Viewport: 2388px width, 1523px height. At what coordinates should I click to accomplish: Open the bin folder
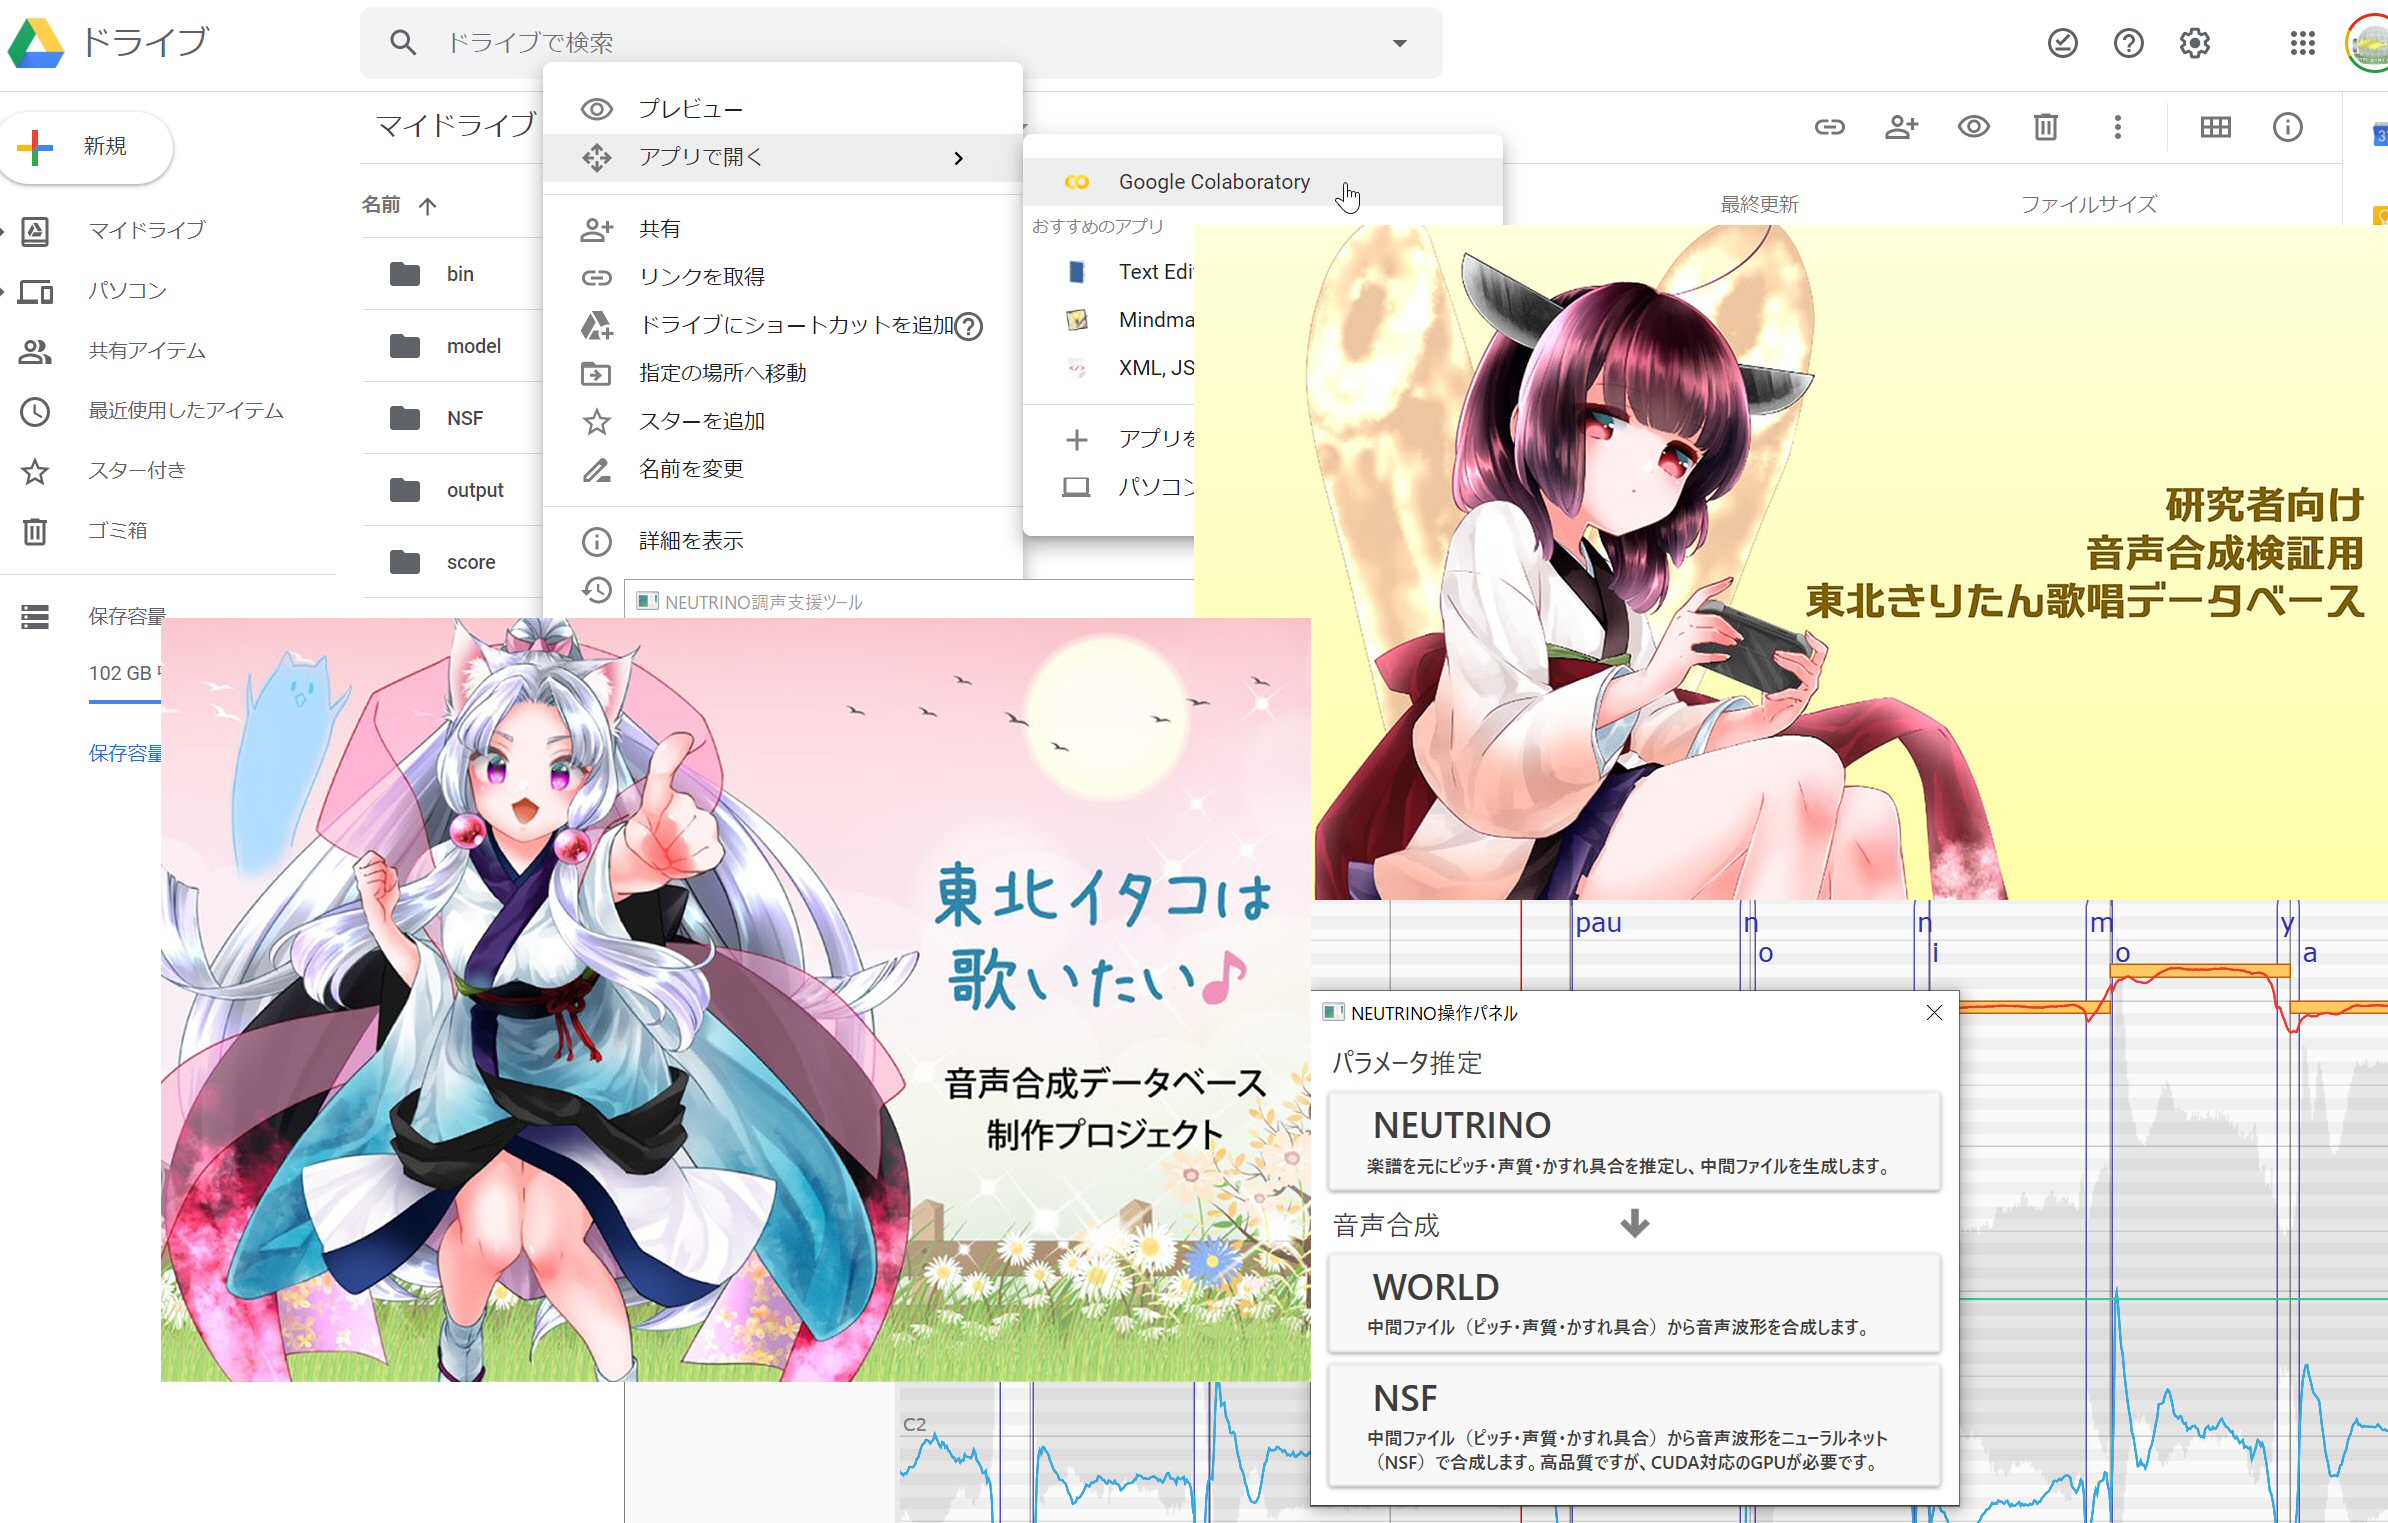tap(452, 274)
